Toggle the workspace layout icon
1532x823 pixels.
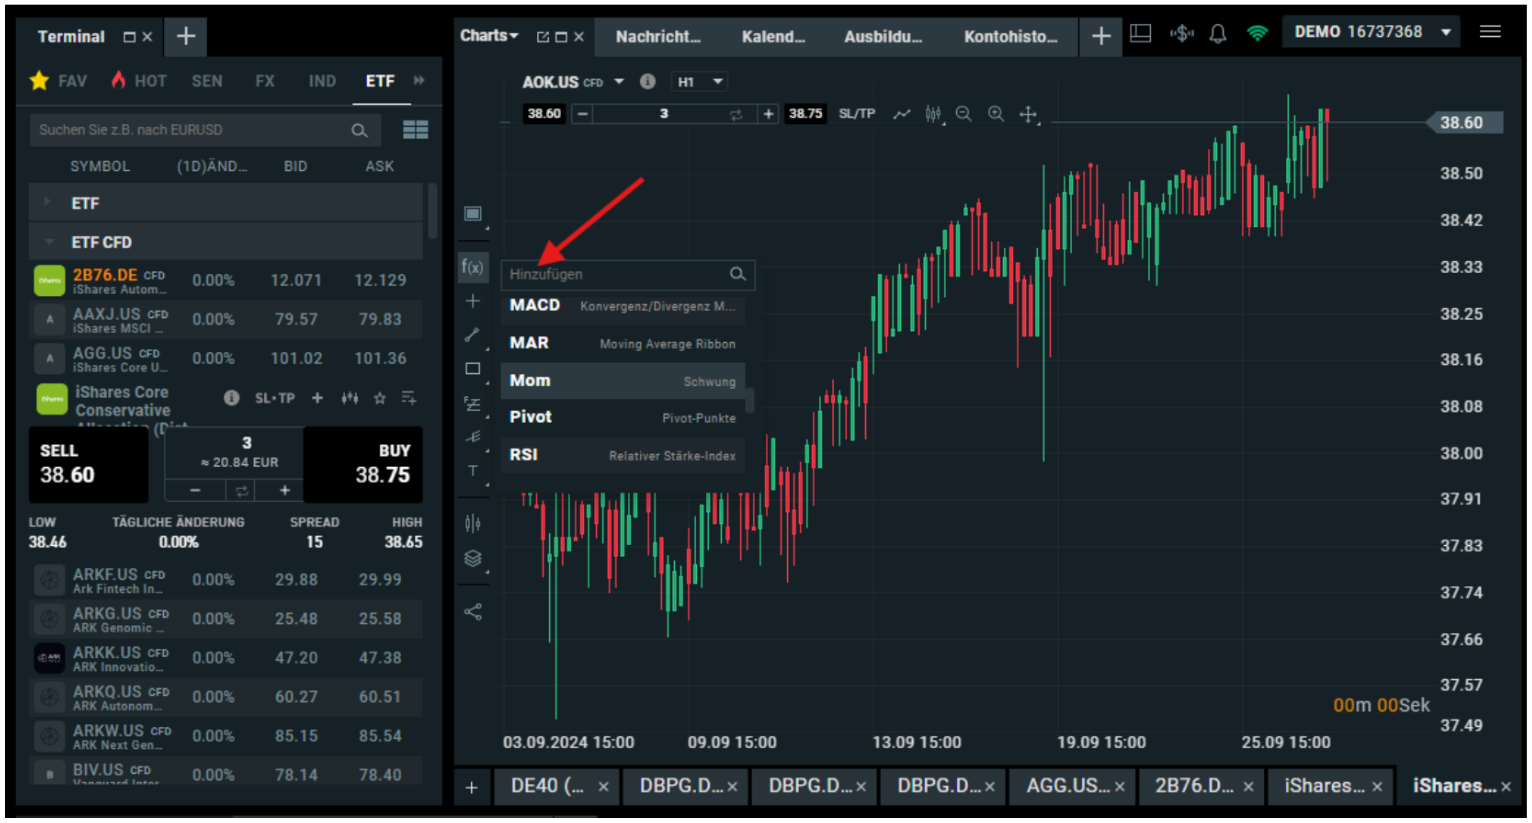click(x=1139, y=31)
